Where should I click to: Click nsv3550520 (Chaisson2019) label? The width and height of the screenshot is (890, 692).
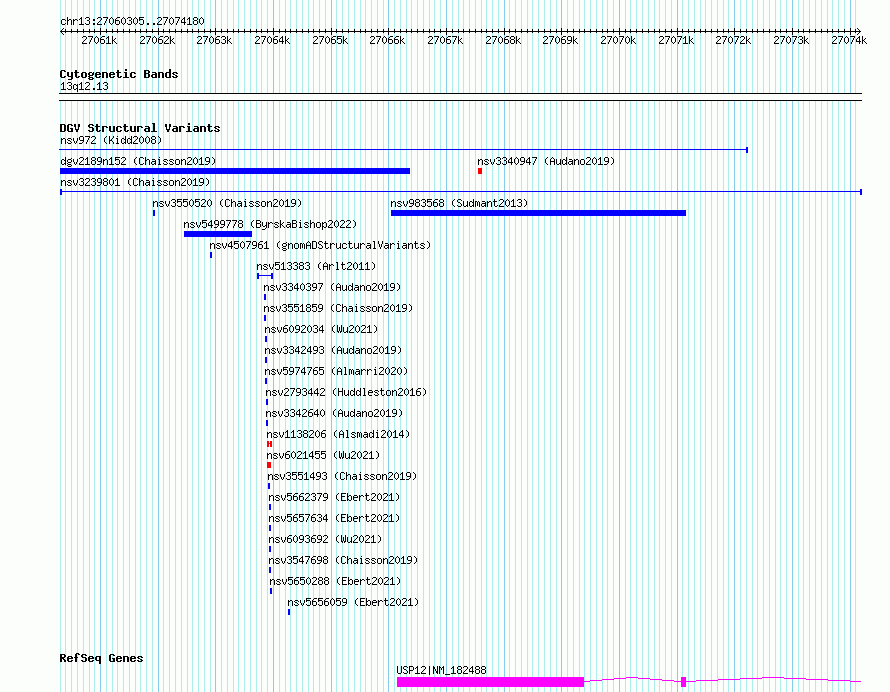pyautogui.click(x=227, y=203)
